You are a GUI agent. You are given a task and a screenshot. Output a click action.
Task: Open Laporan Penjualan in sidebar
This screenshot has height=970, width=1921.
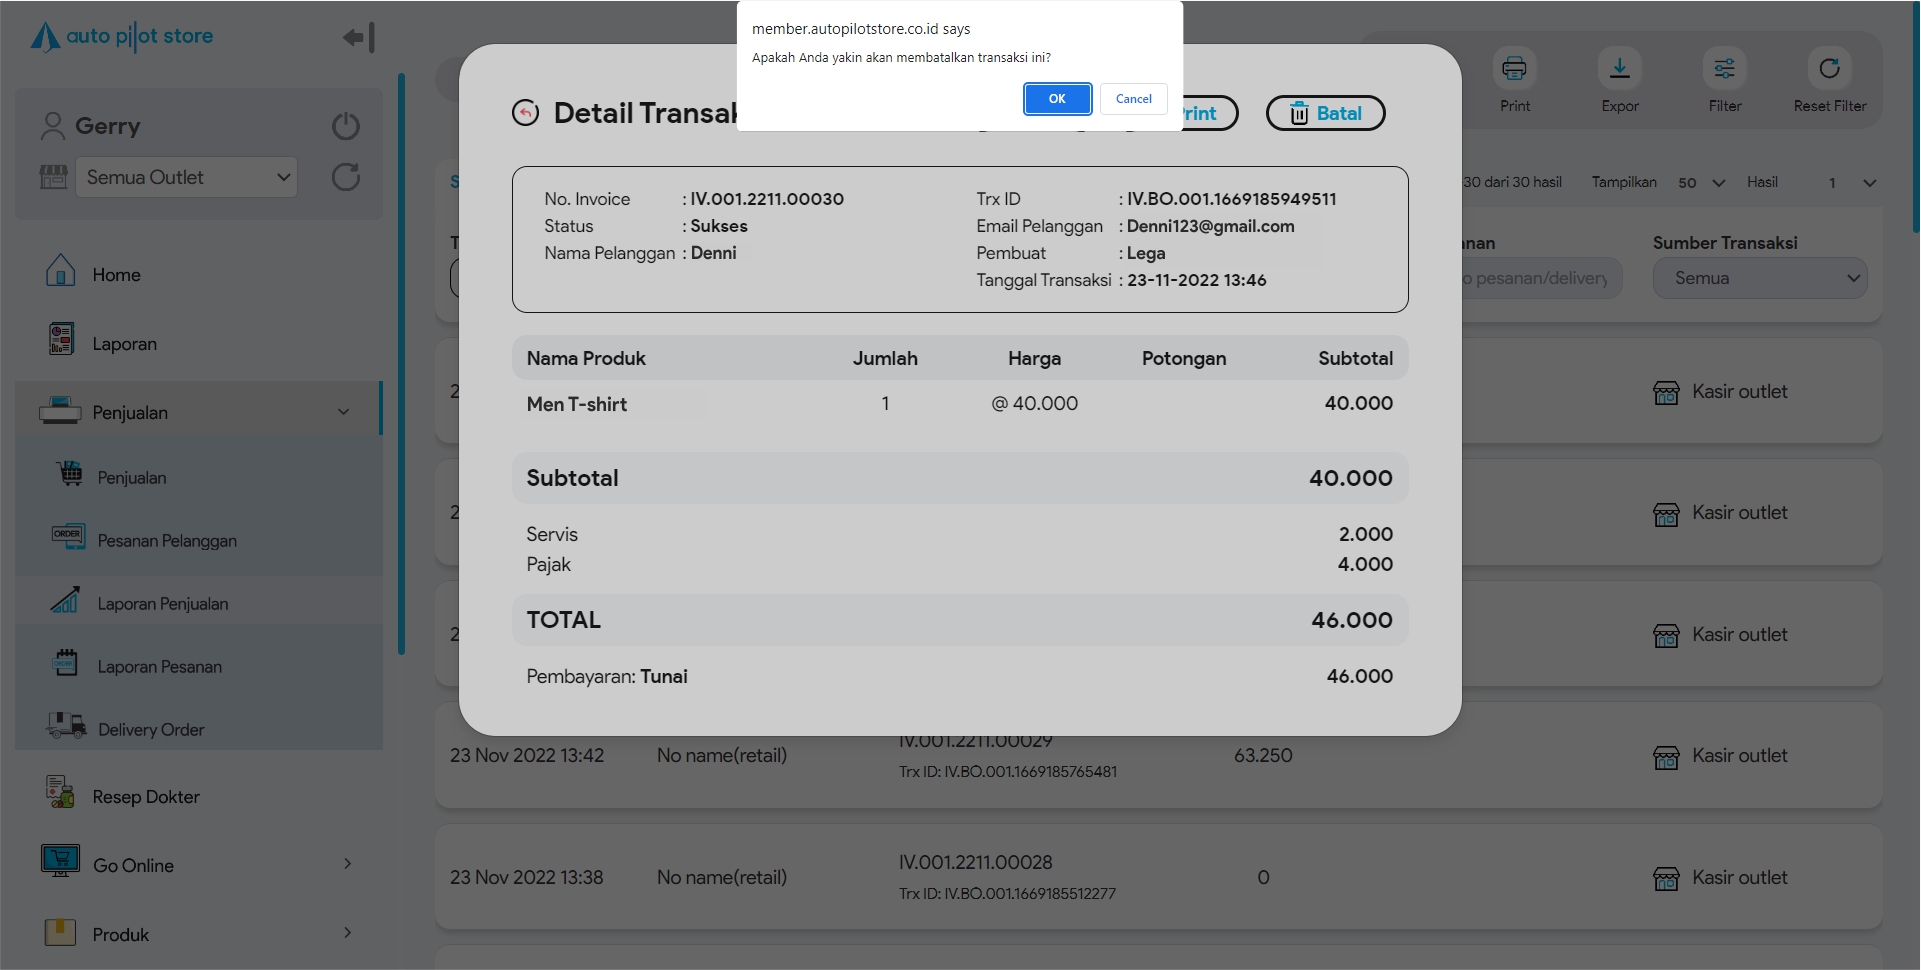(162, 604)
